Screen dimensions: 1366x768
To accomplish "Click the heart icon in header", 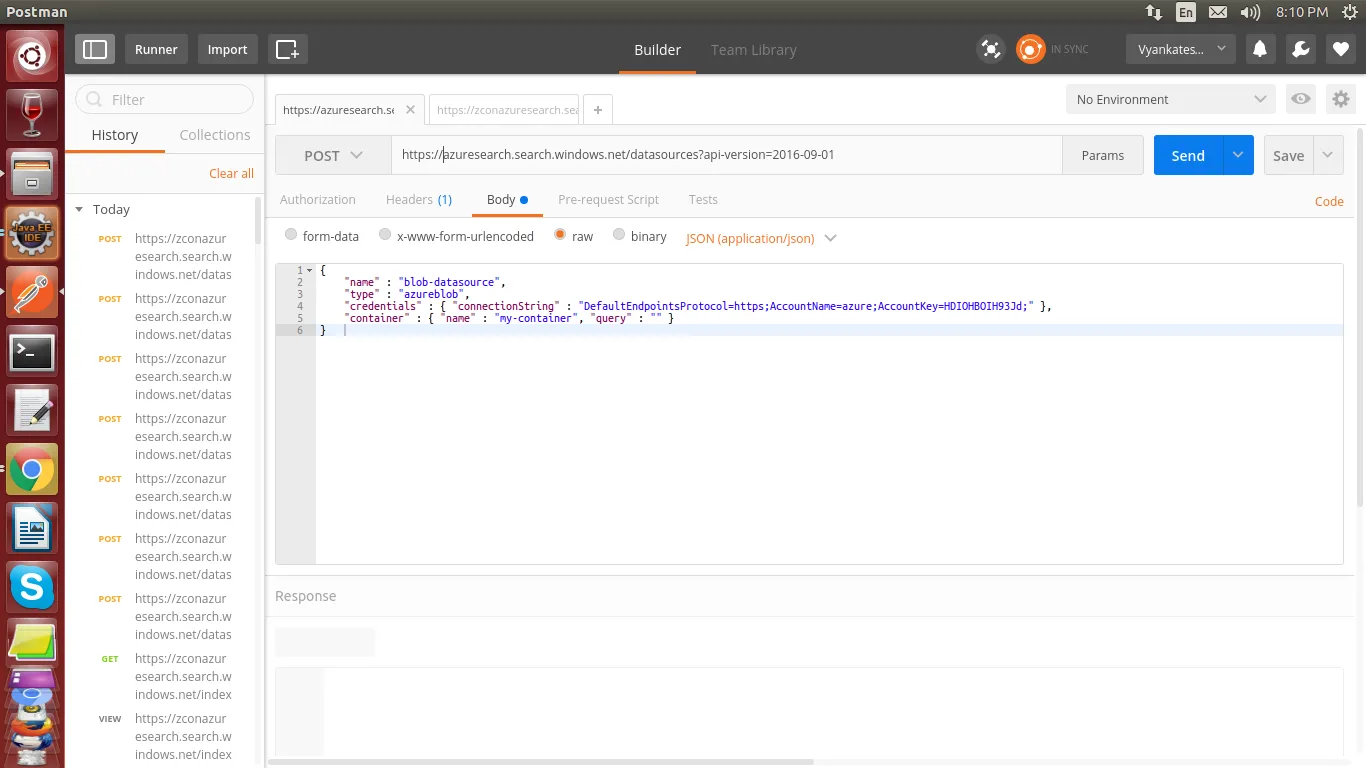I will click(1341, 49).
